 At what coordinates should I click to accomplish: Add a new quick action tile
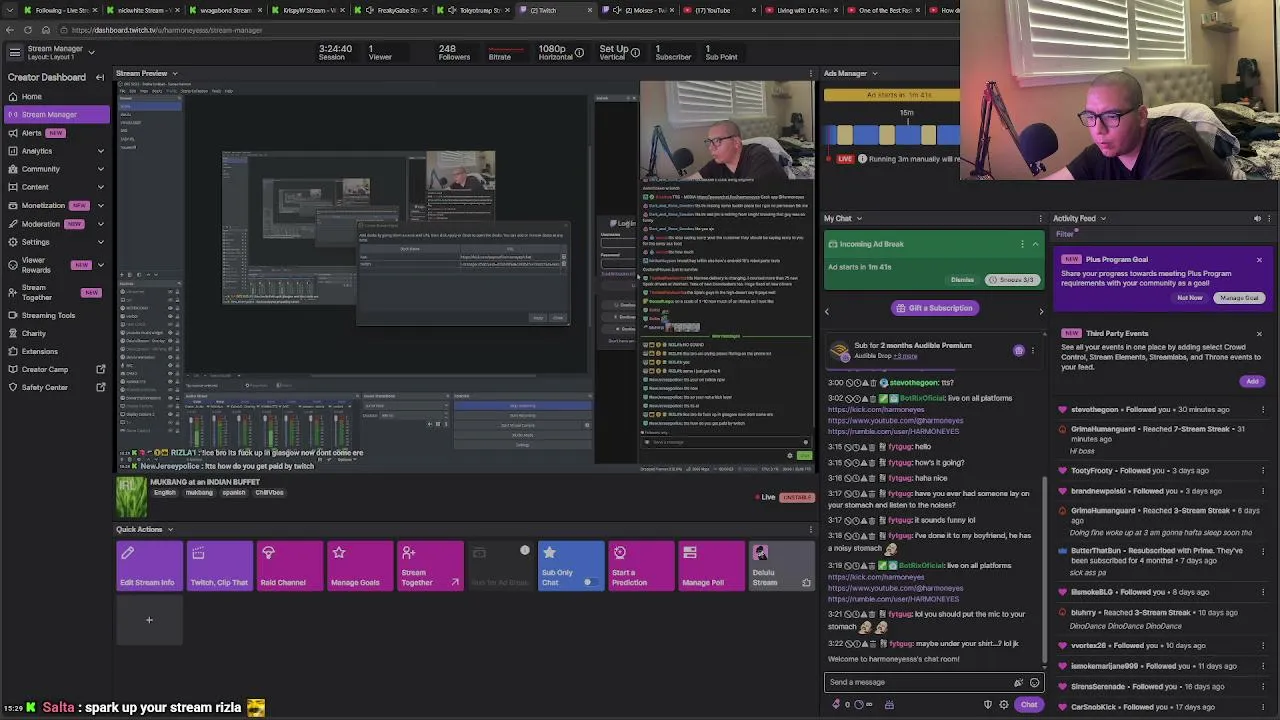(x=149, y=620)
